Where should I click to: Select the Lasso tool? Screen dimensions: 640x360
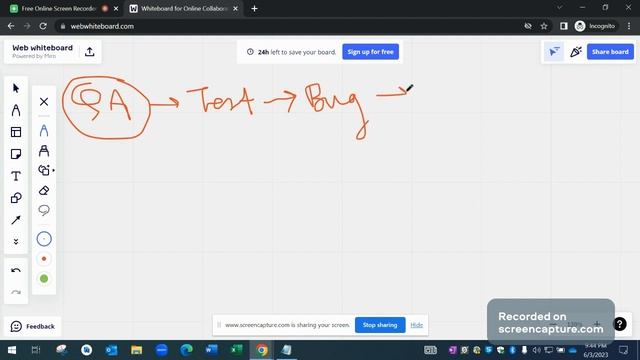click(x=44, y=210)
